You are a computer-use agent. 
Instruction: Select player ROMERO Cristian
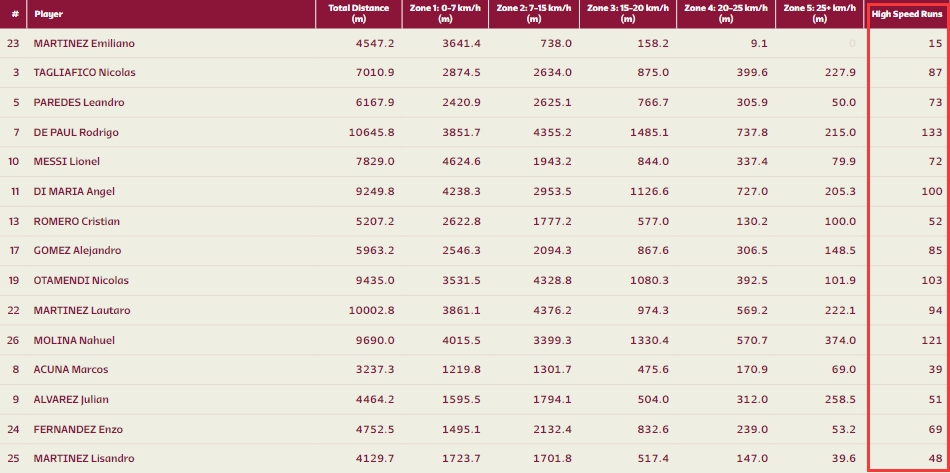tap(77, 221)
